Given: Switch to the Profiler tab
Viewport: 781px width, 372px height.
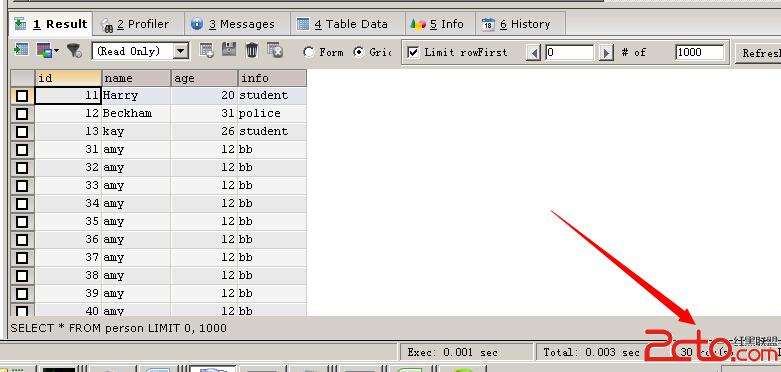Looking at the screenshot, I should pos(135,24).
